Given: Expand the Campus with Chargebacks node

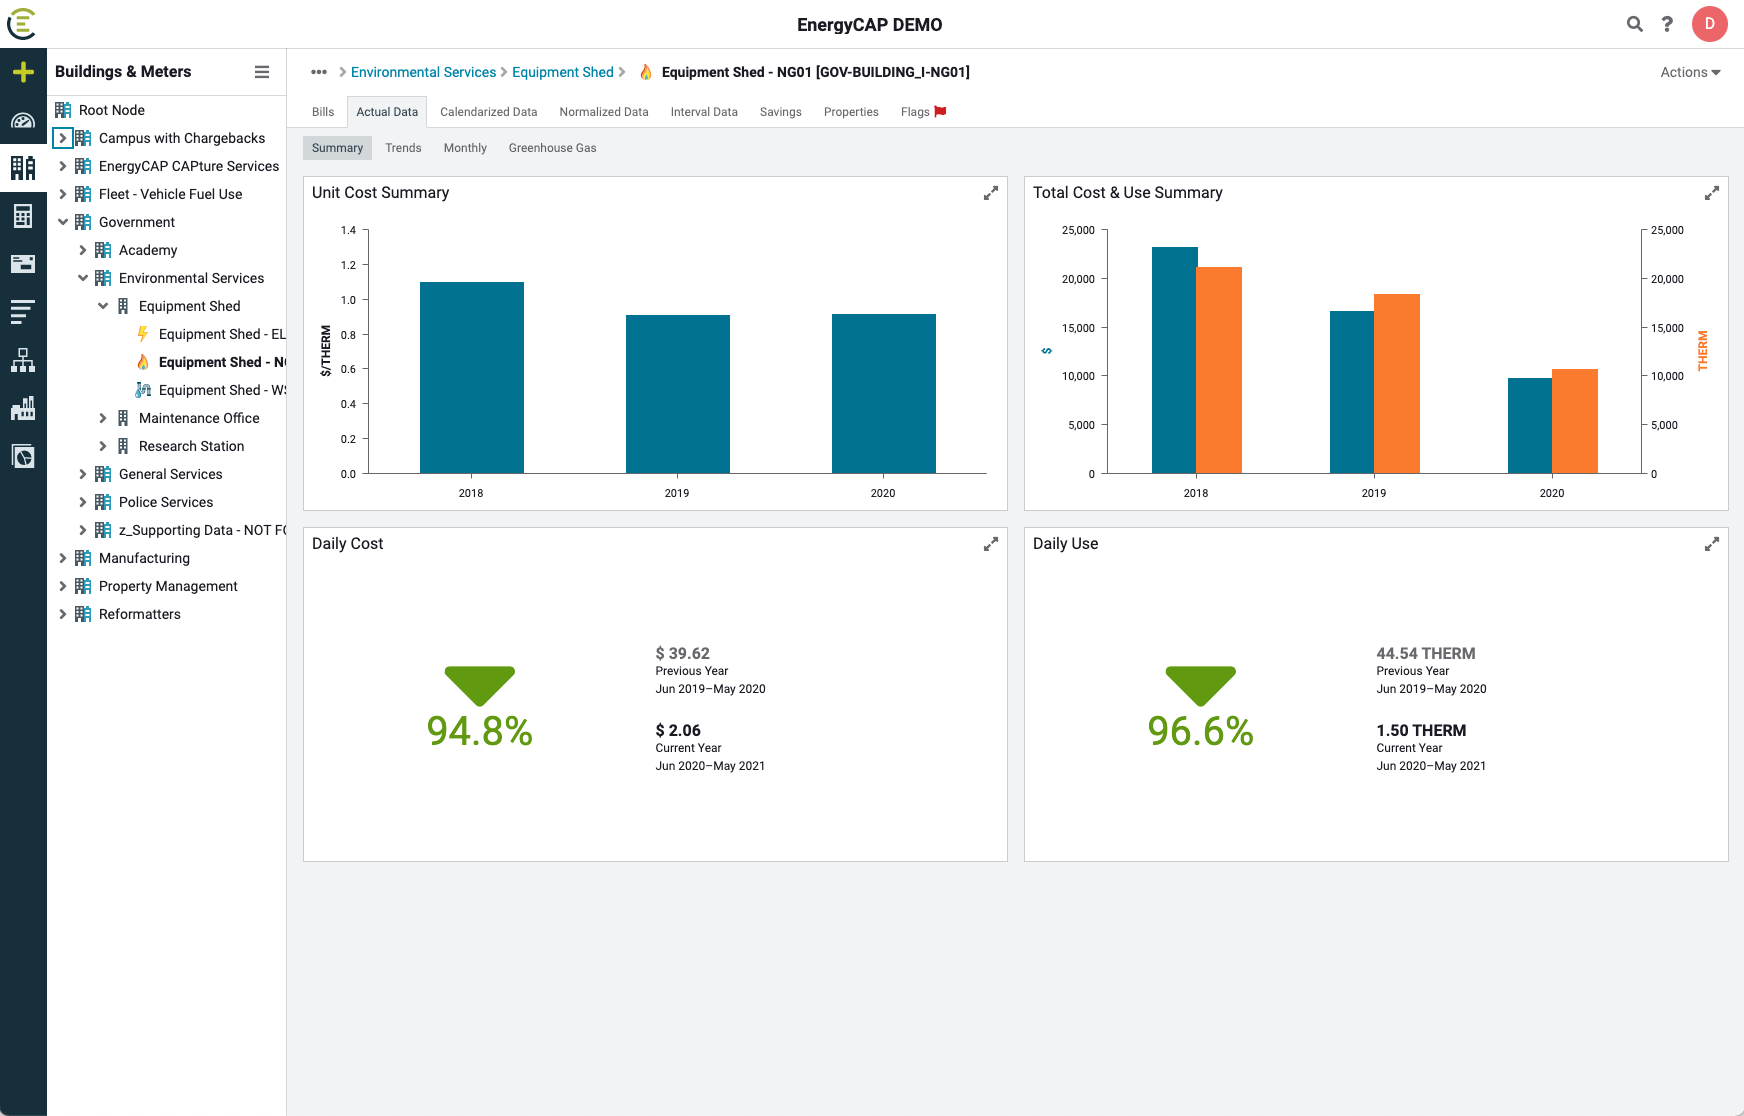Looking at the screenshot, I should click(62, 138).
